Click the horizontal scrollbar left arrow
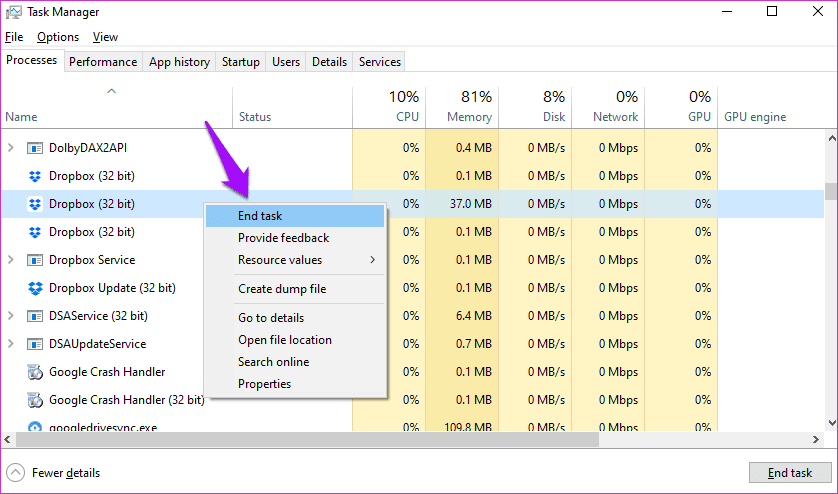The image size is (838, 494). point(7,439)
